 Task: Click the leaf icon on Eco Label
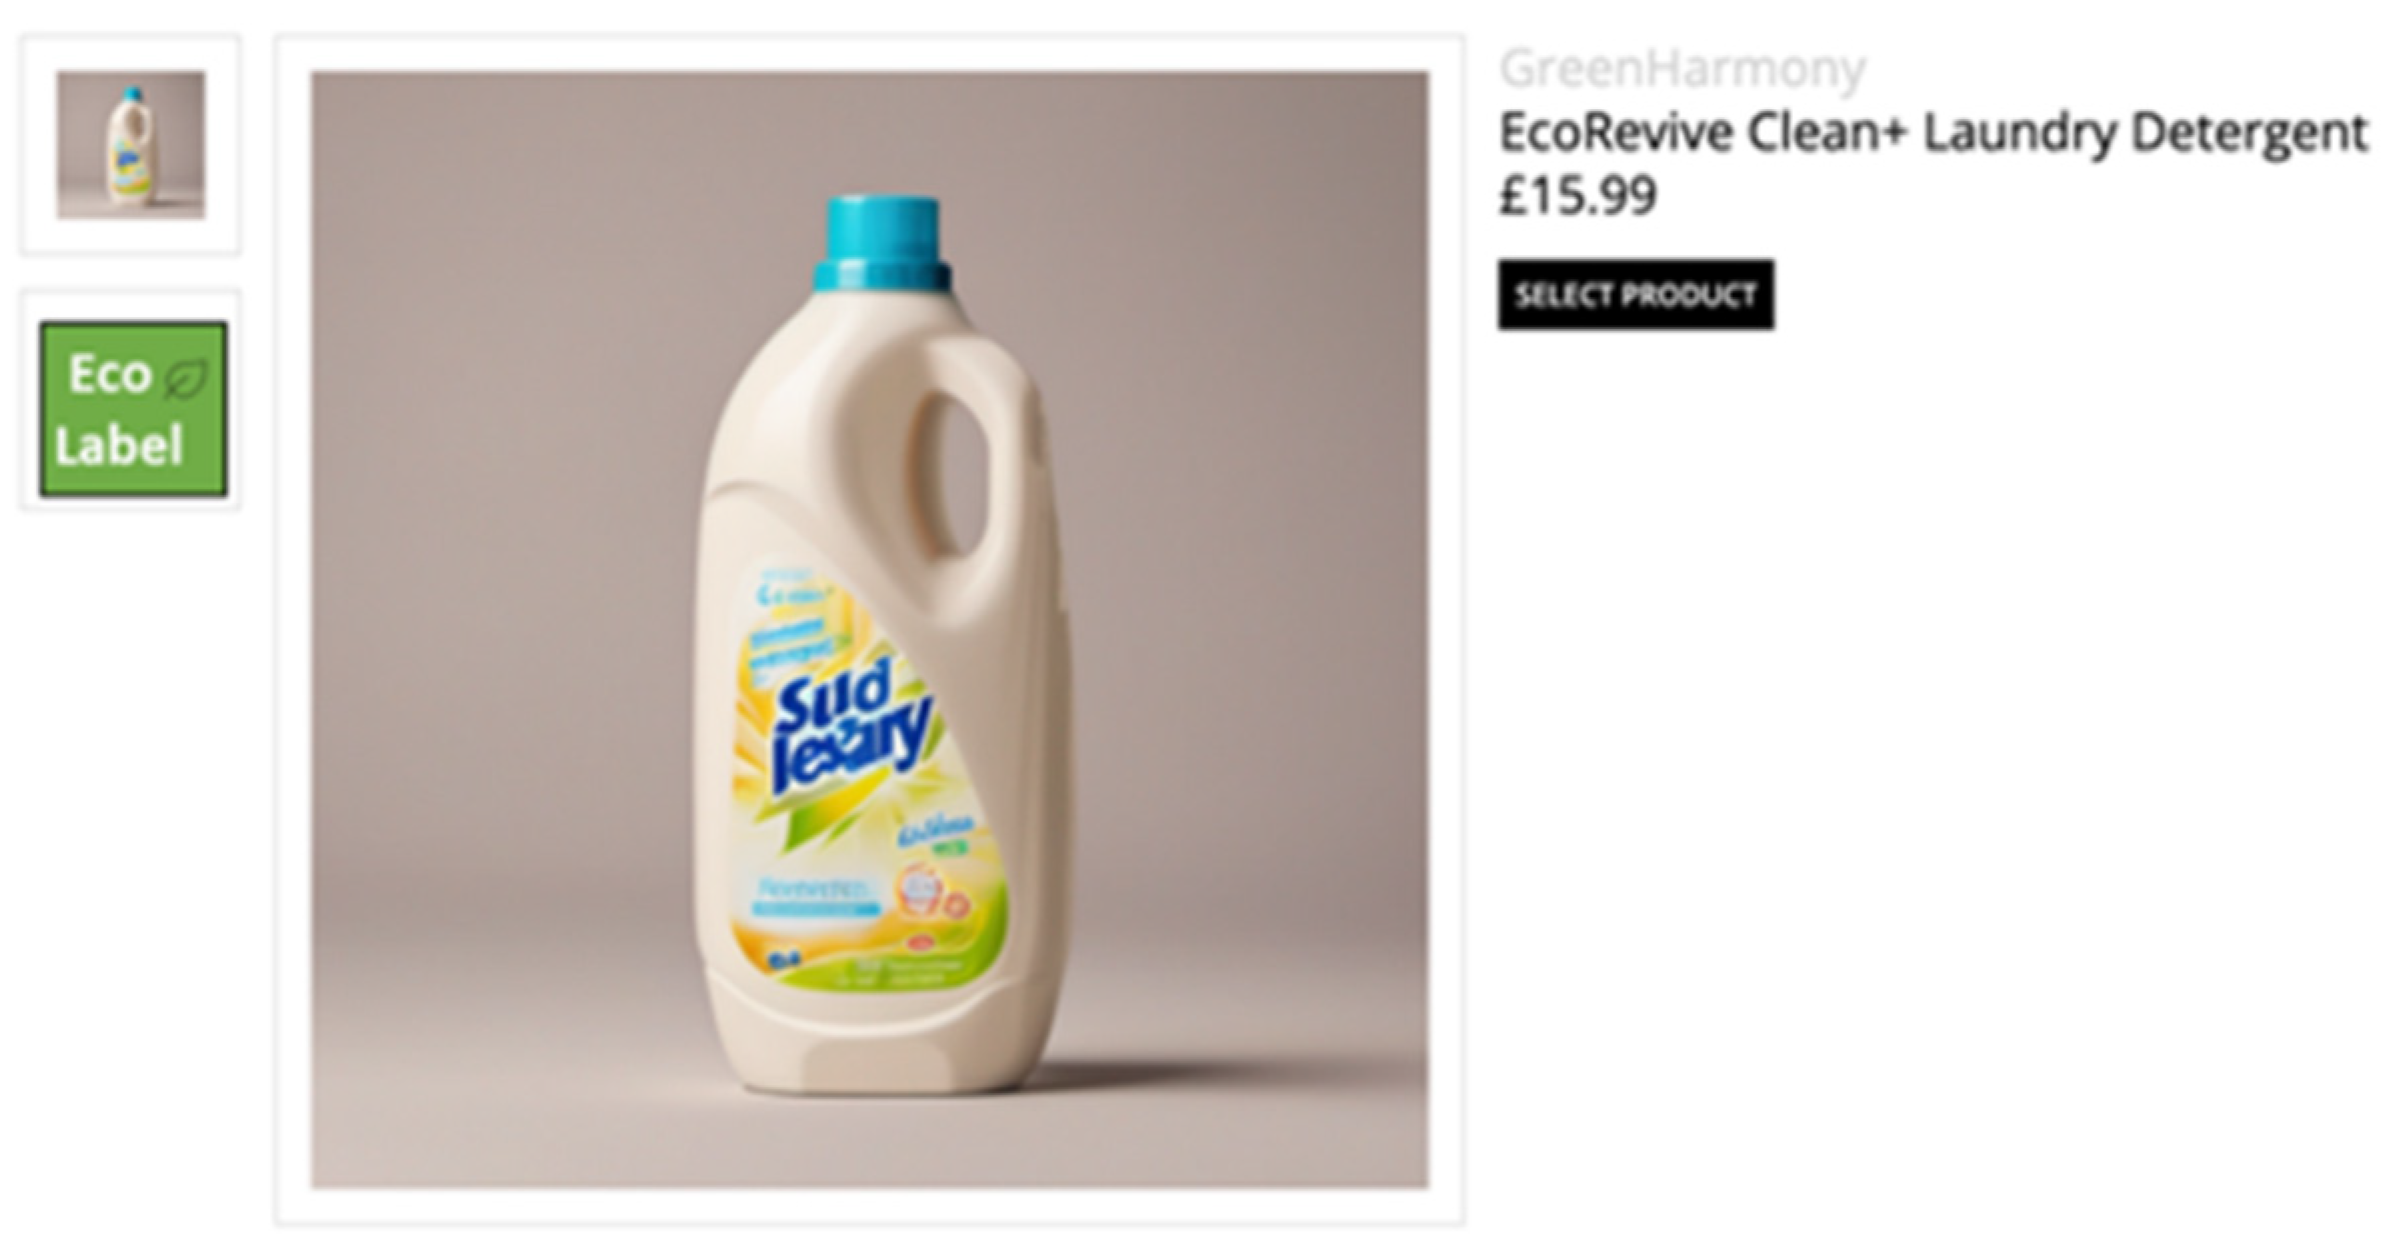click(x=186, y=380)
